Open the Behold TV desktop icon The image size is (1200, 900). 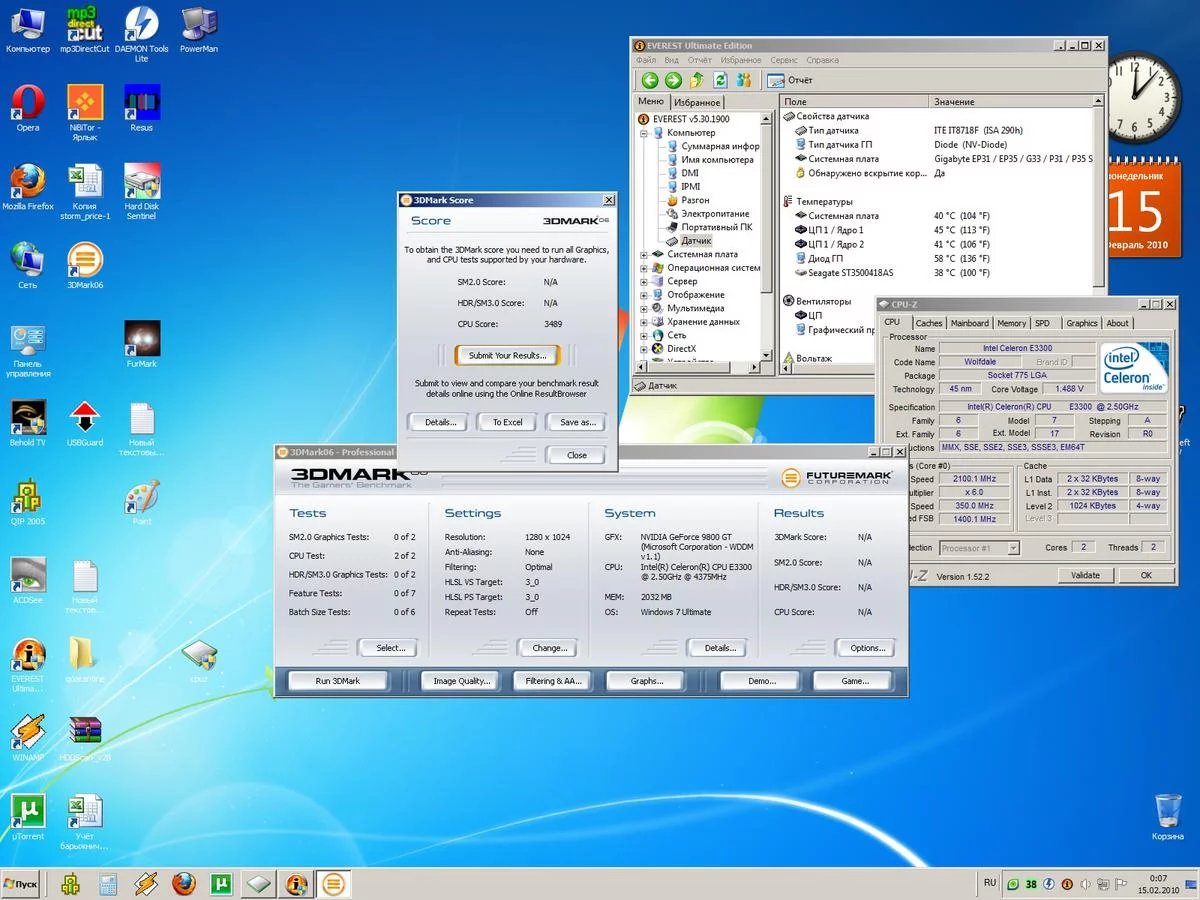point(28,424)
